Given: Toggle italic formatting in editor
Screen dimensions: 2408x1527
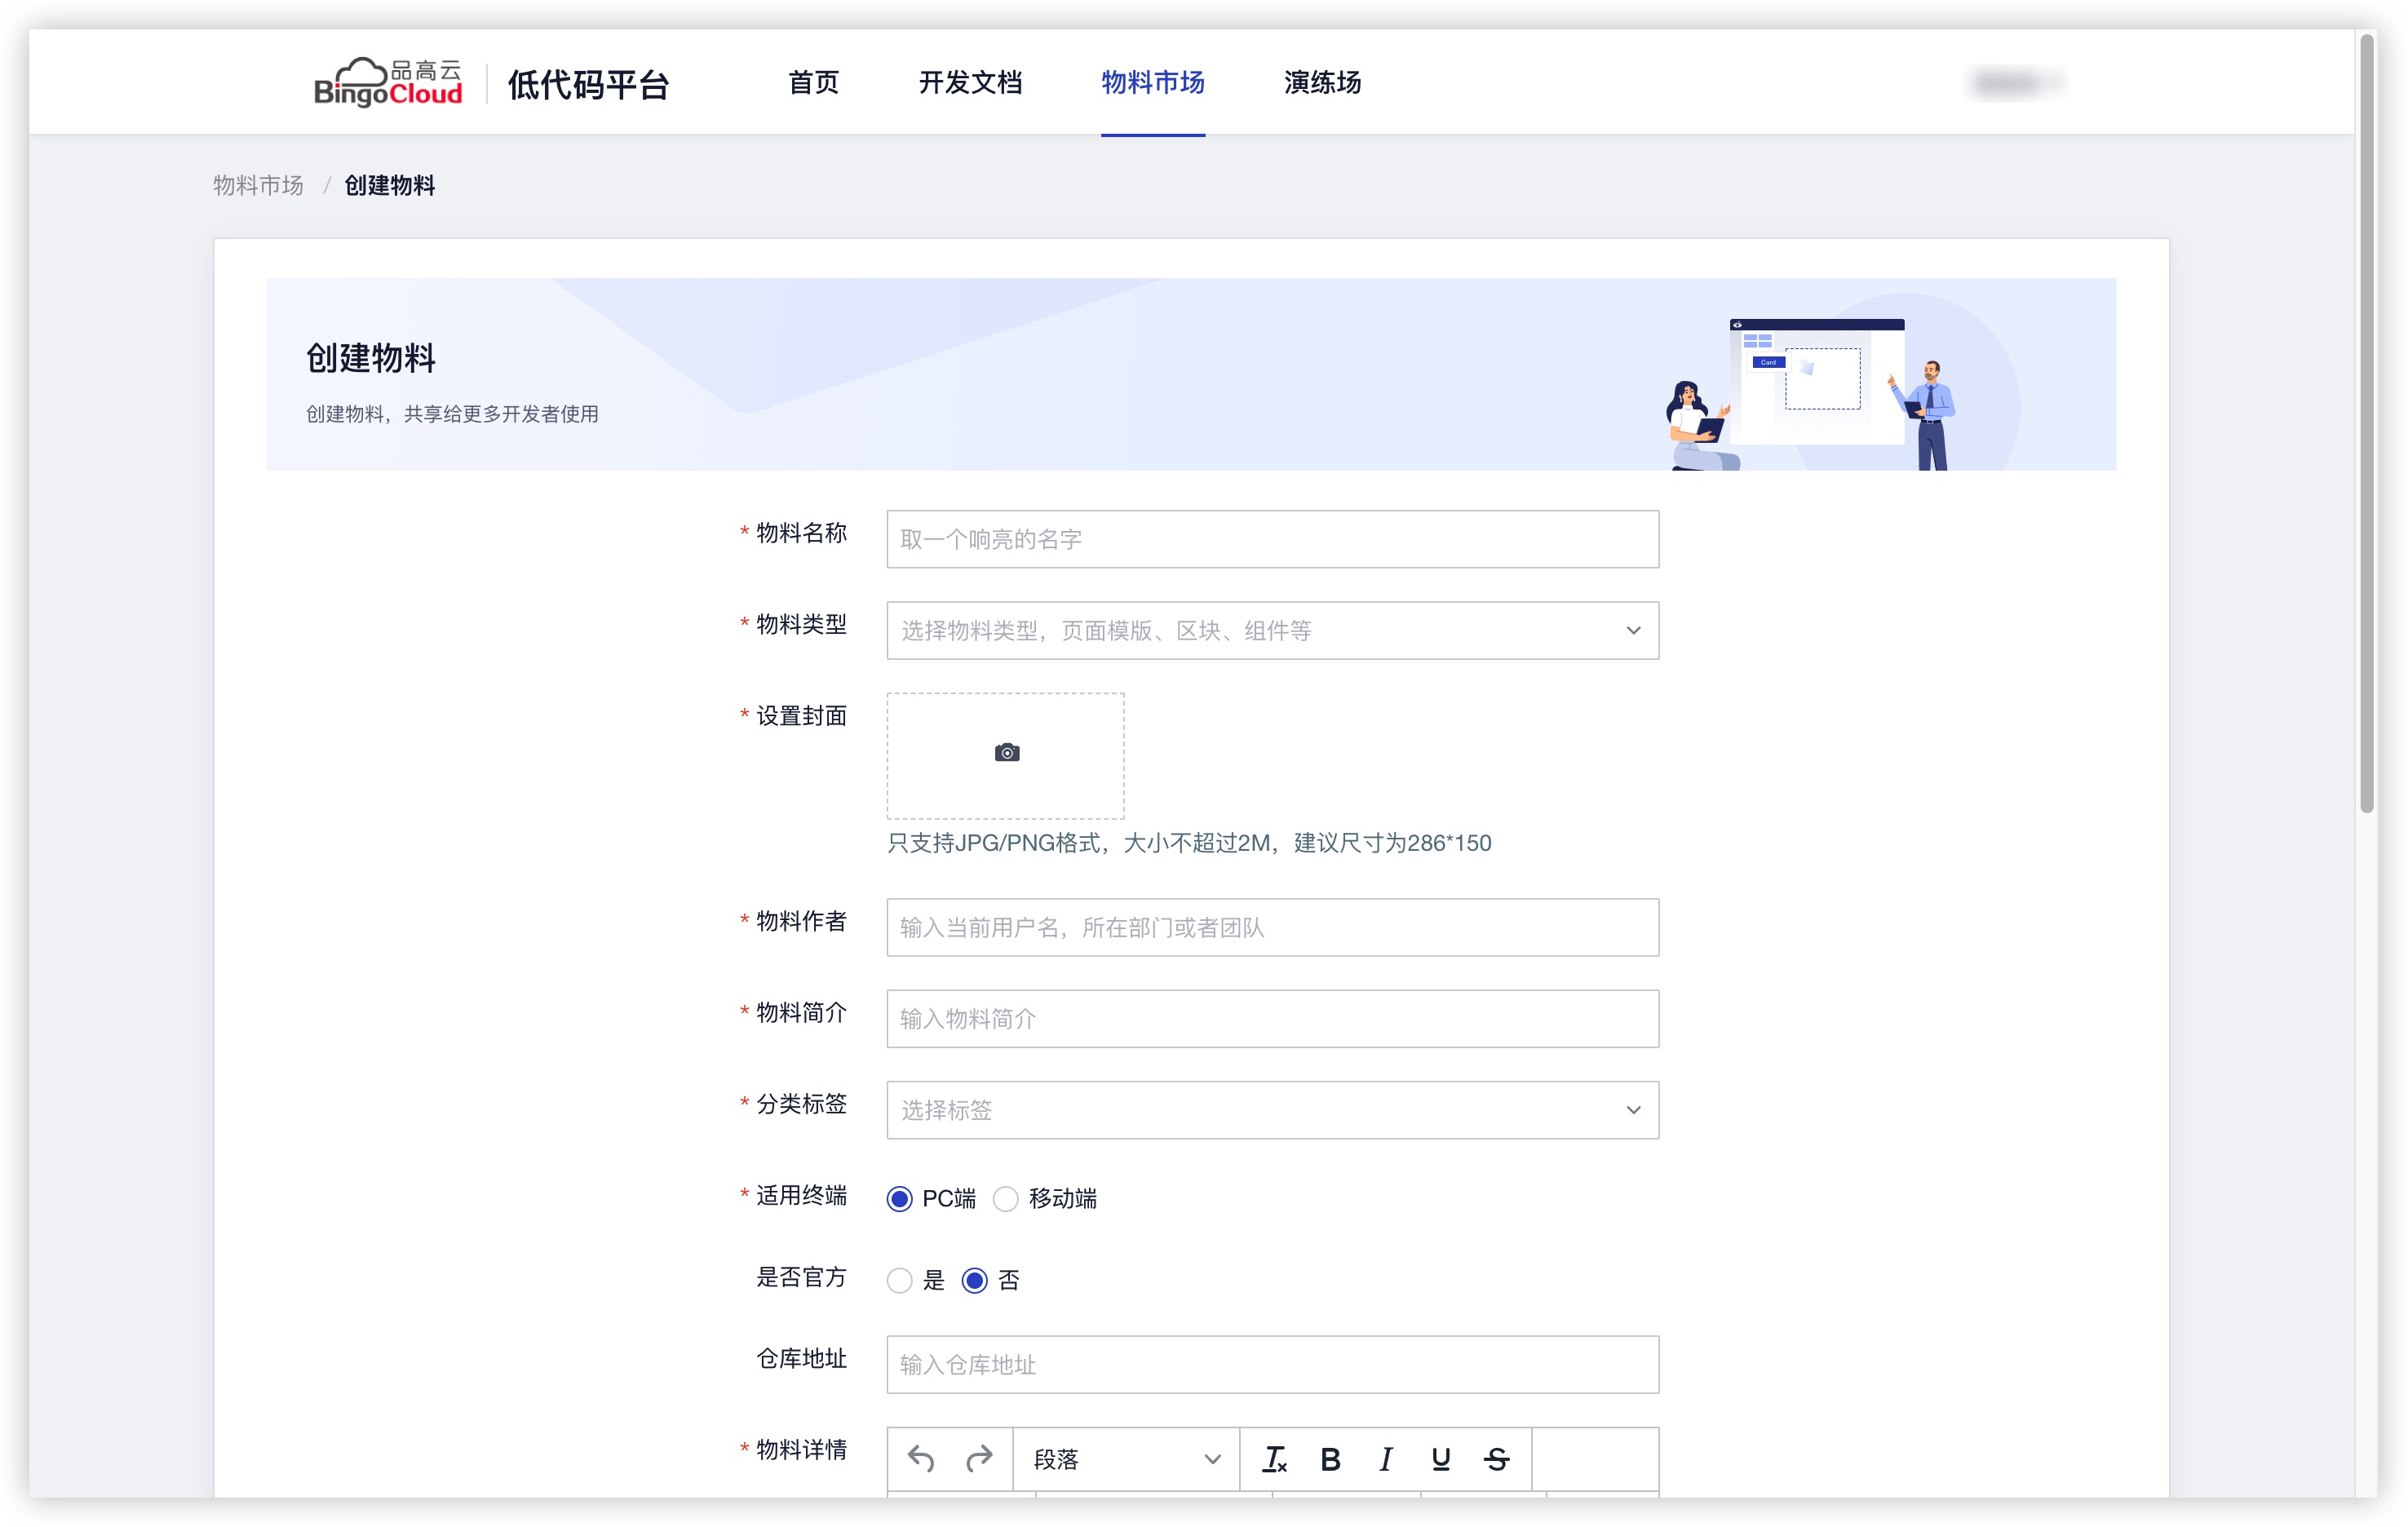Looking at the screenshot, I should [1385, 1459].
